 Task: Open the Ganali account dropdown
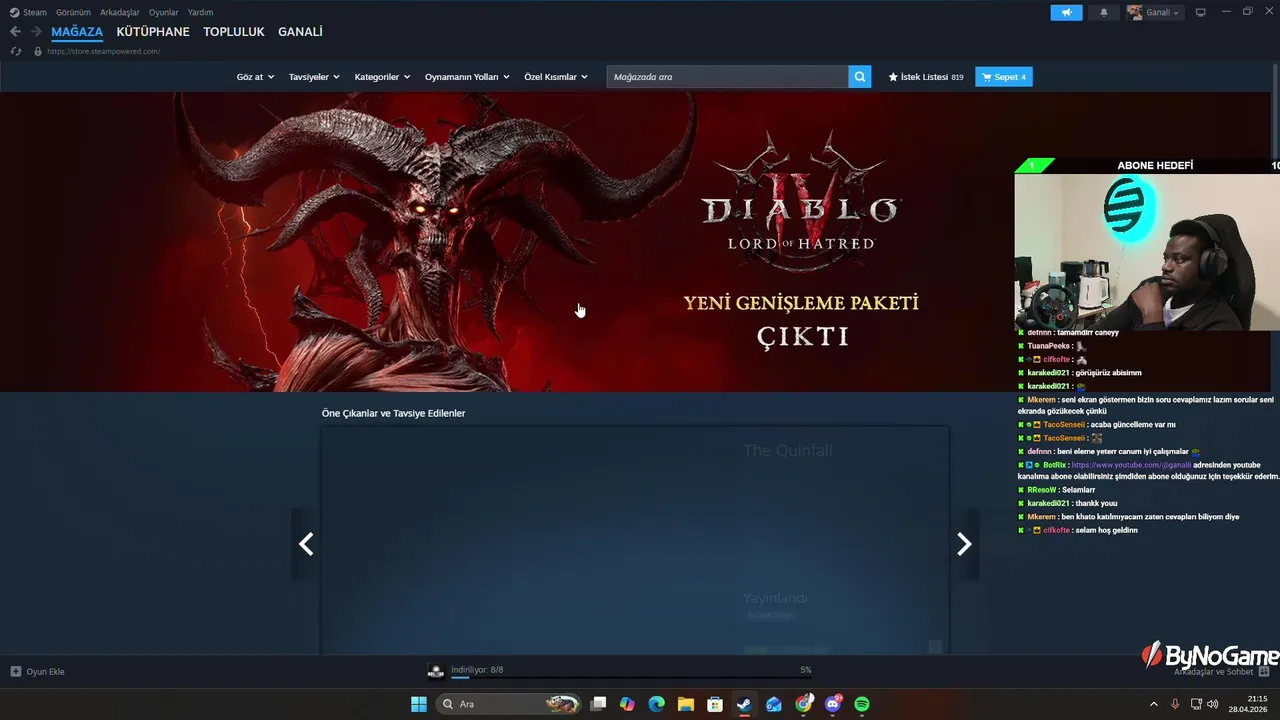pos(1154,12)
